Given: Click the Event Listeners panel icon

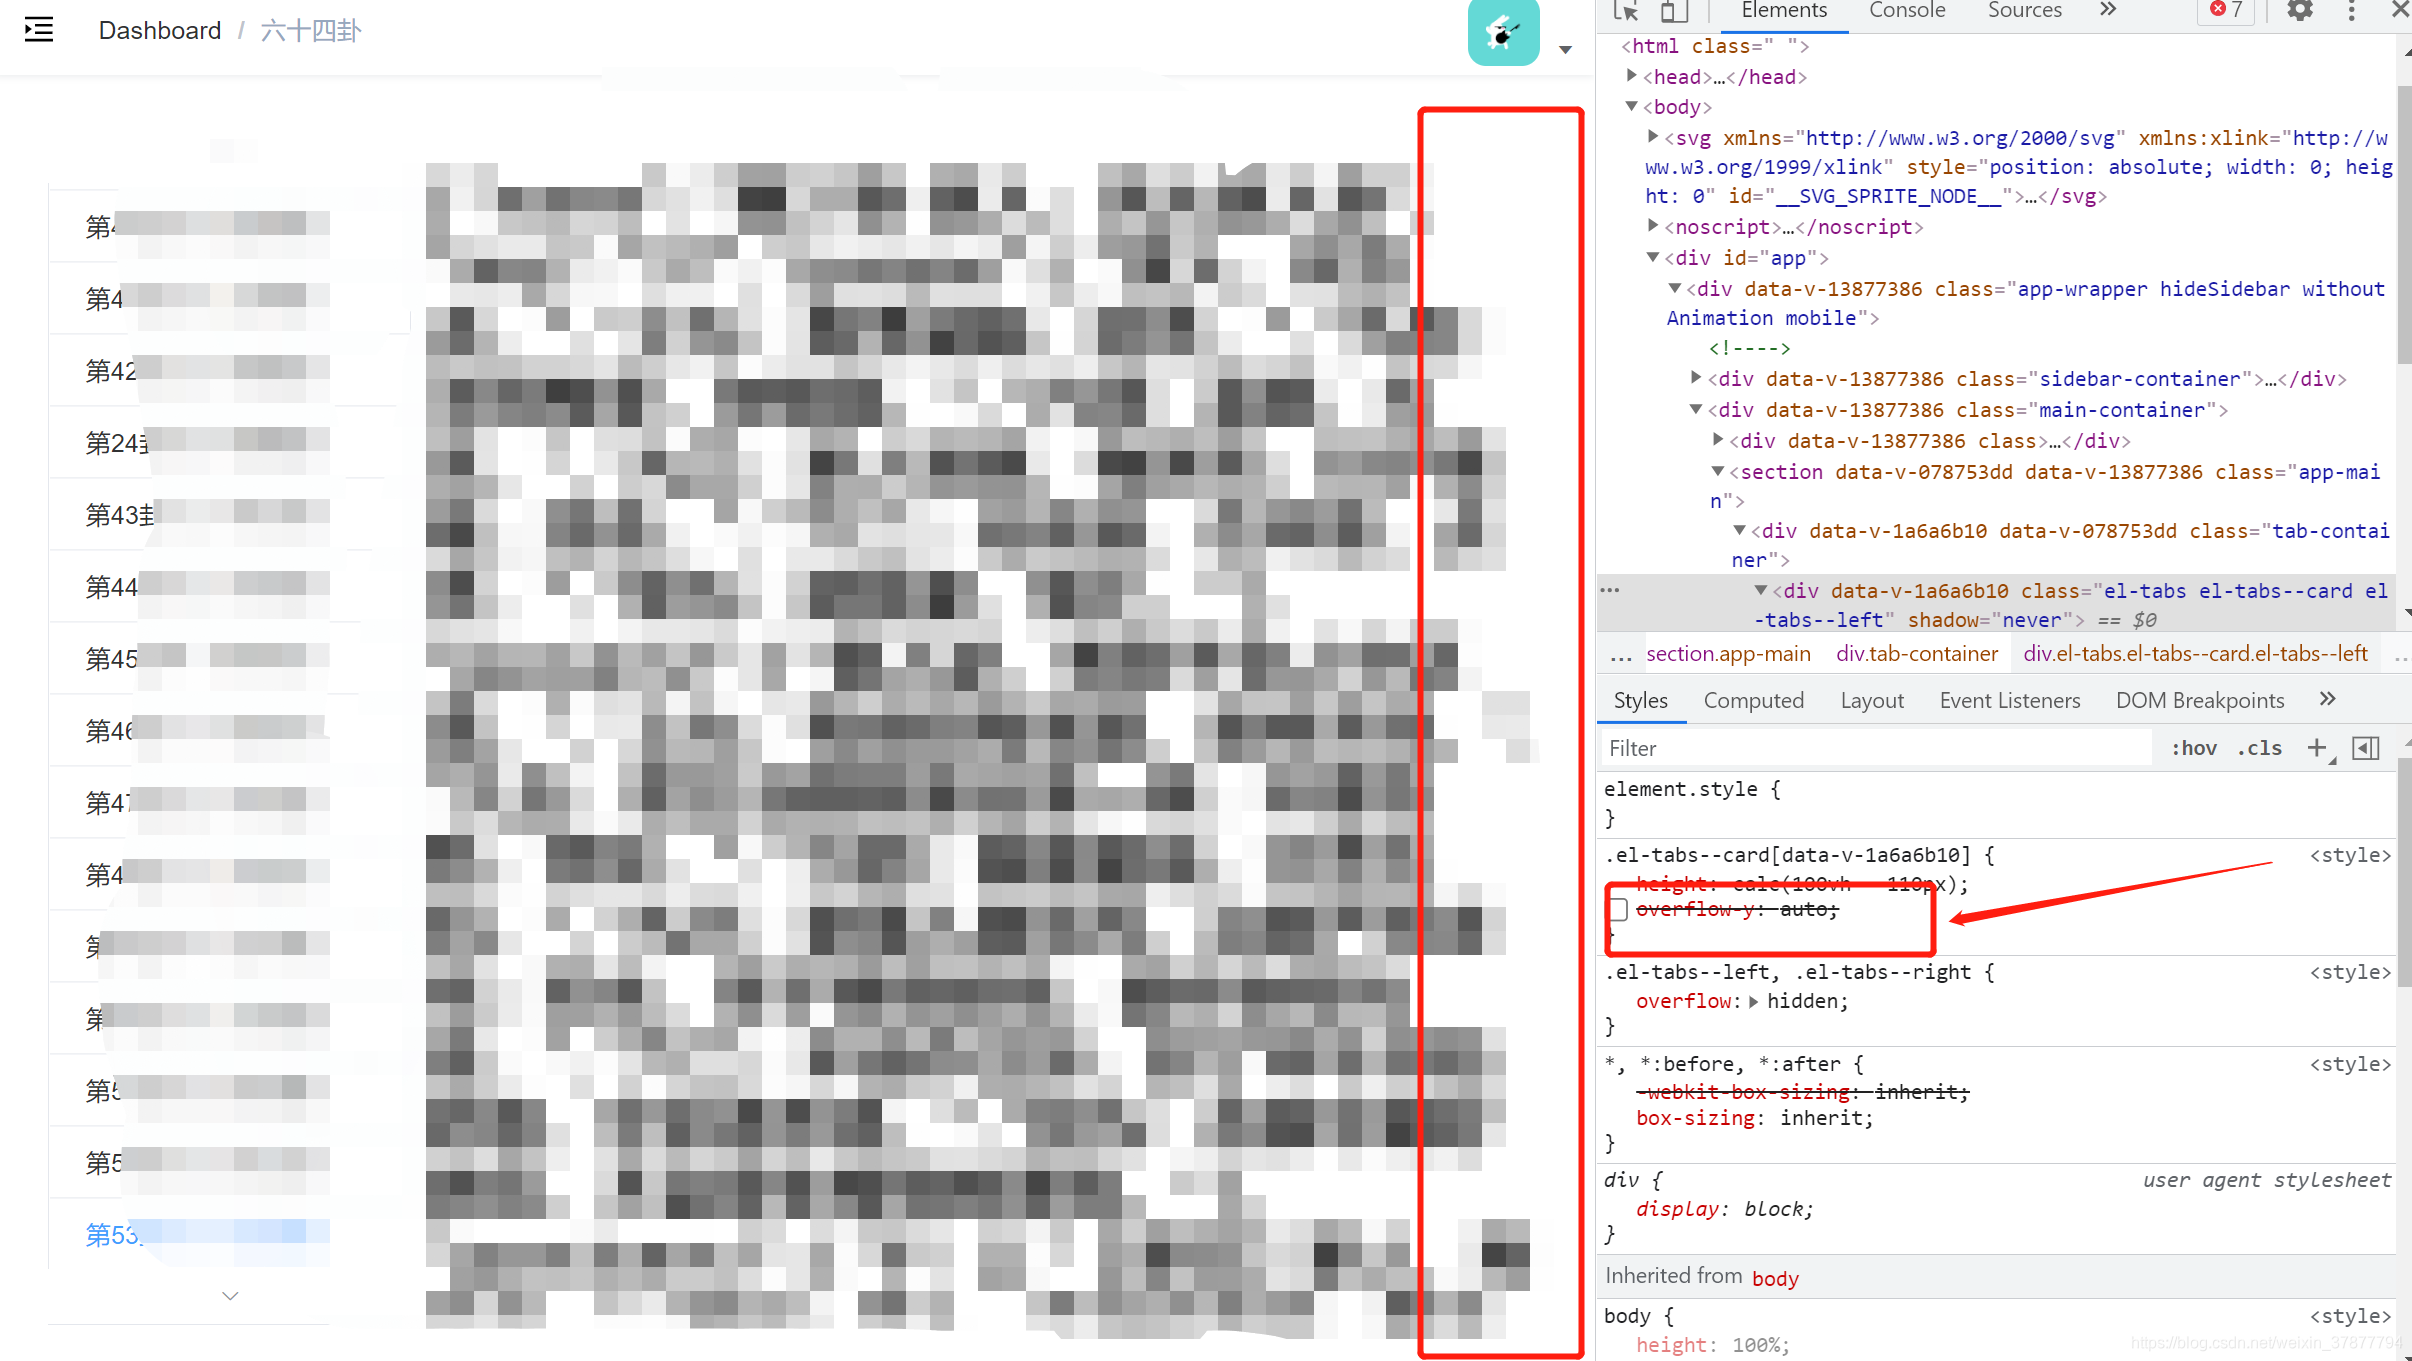Looking at the screenshot, I should coord(2011,699).
